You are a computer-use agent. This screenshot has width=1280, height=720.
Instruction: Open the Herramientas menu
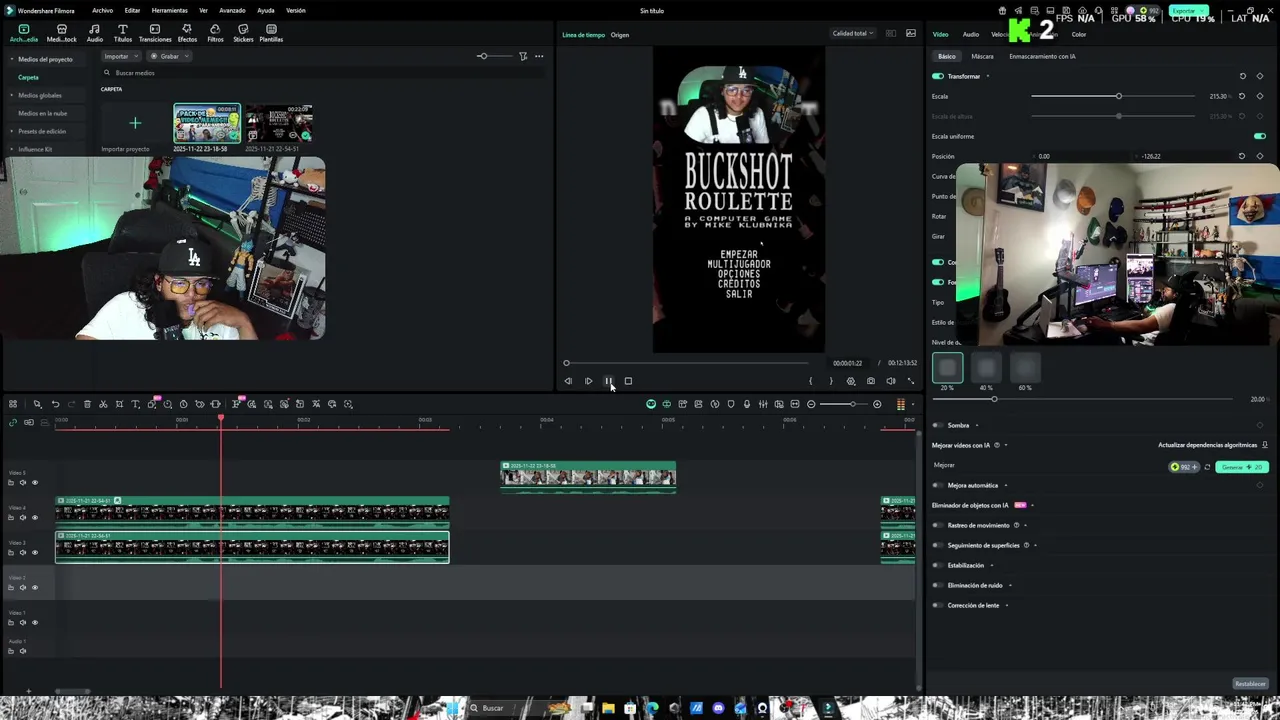[170, 10]
